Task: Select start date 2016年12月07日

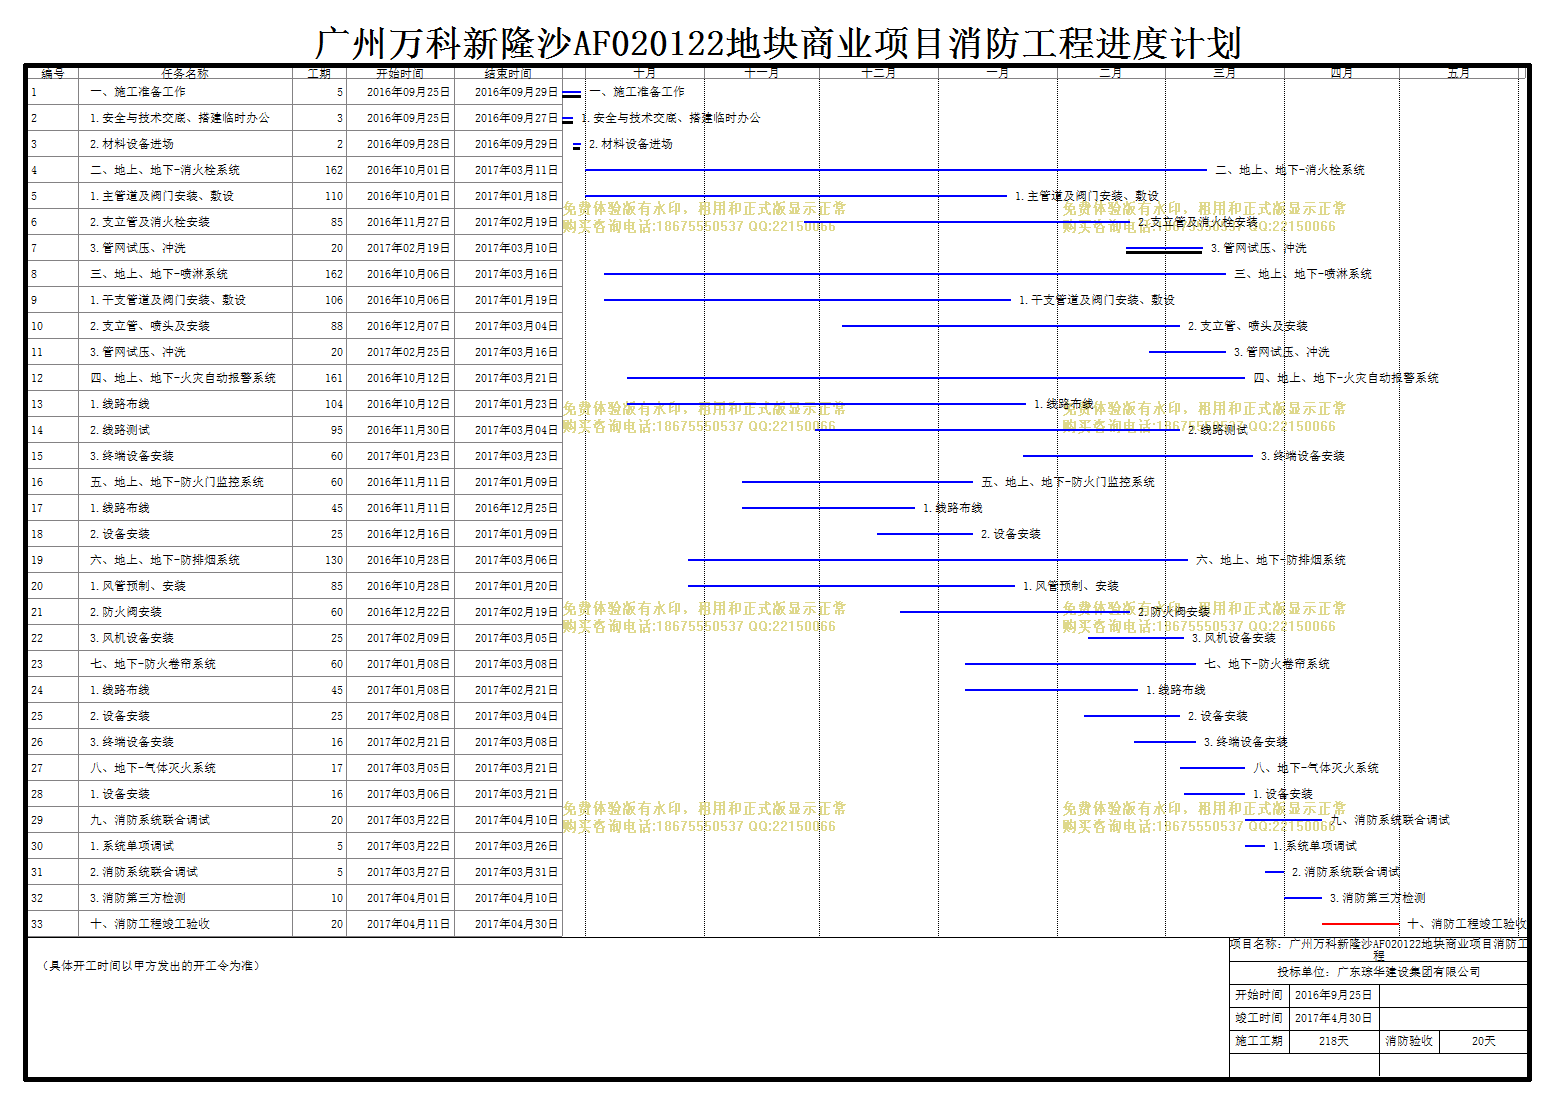Action: click(408, 326)
